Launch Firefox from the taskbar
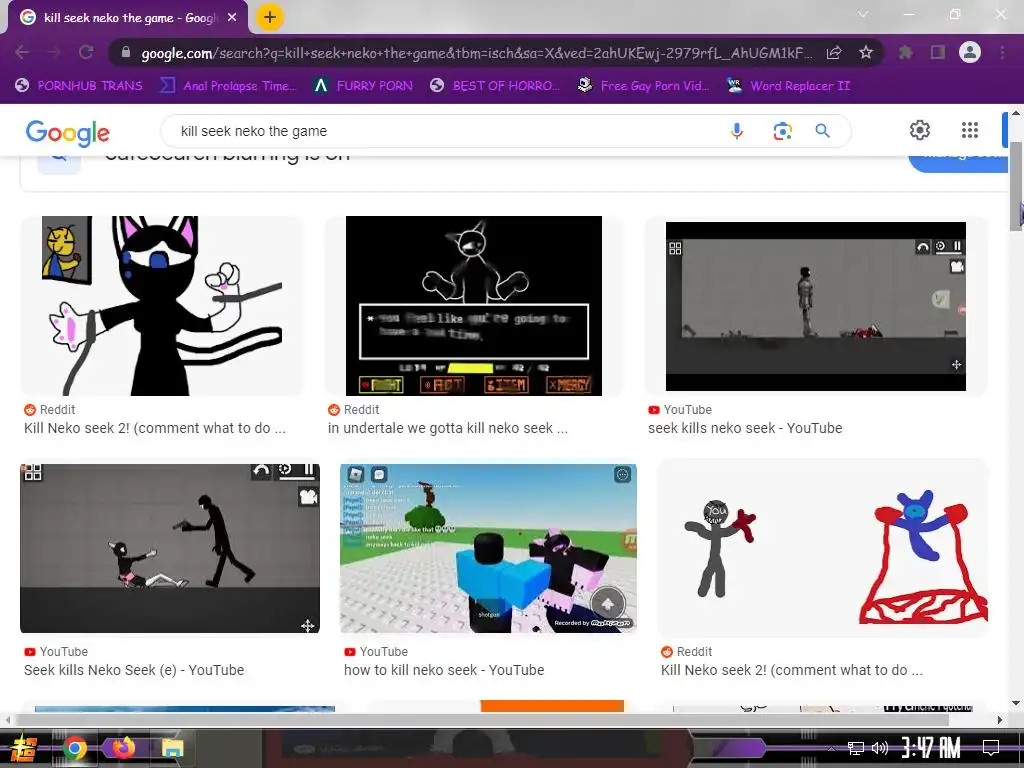This screenshot has width=1024, height=768. (x=123, y=747)
